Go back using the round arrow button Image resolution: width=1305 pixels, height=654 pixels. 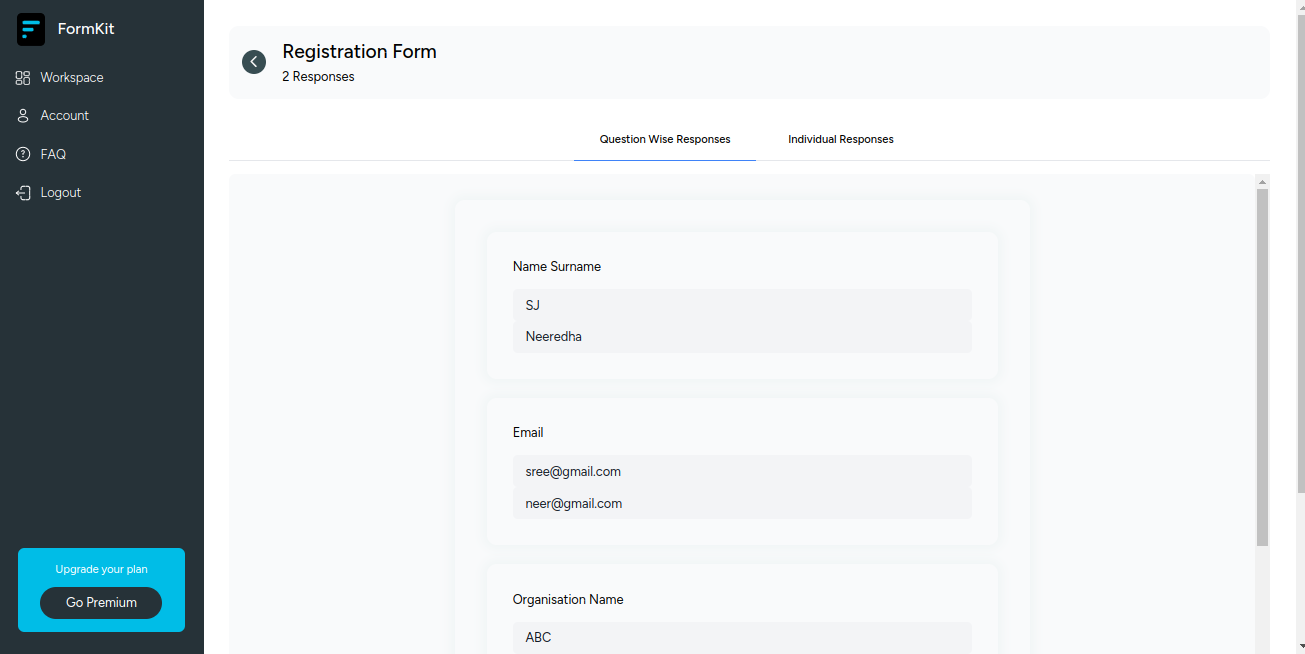click(x=254, y=62)
